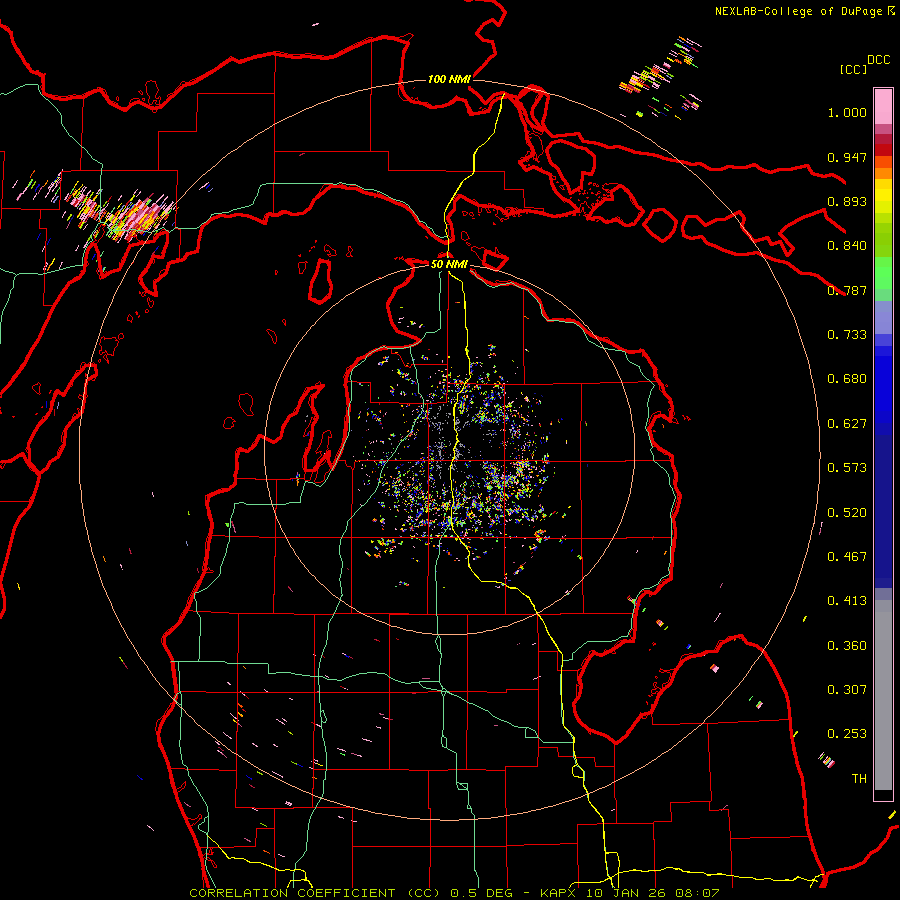This screenshot has width=900, height=900.
Task: Pick the lavender segment of the color bar
Action: point(883,317)
